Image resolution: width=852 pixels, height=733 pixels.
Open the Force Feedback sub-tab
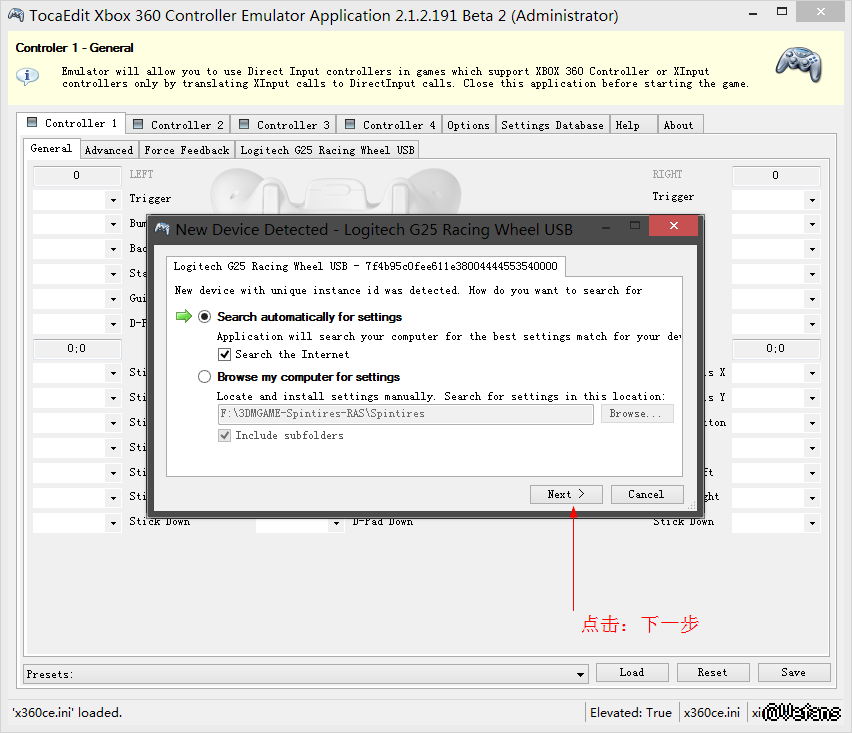click(187, 151)
